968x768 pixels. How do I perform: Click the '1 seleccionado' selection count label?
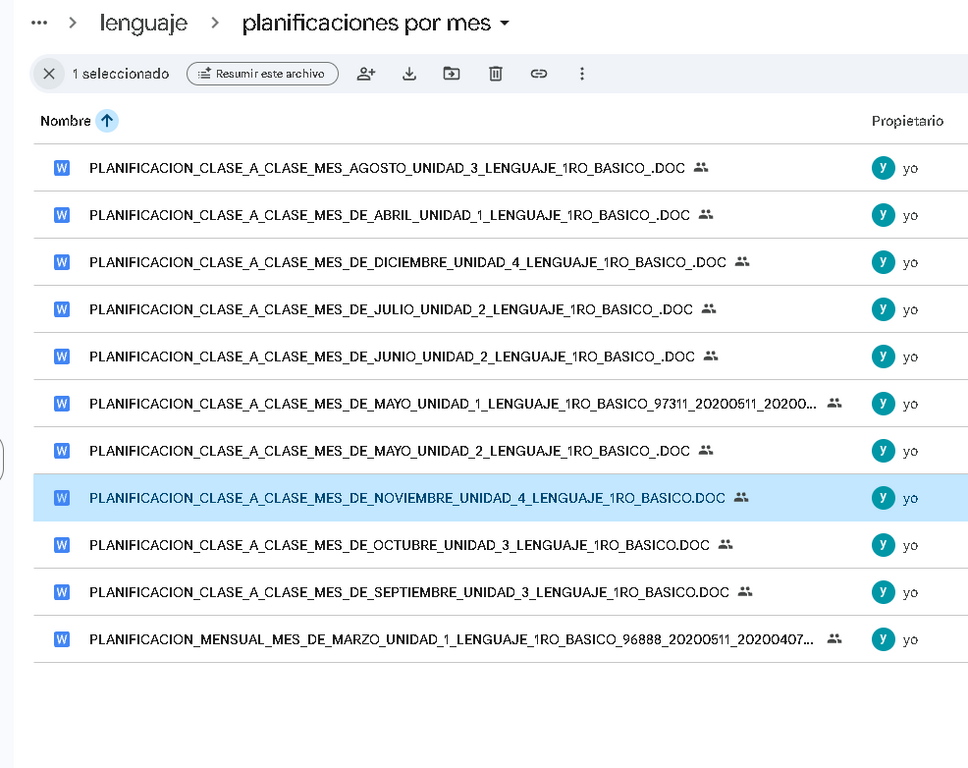(x=120, y=74)
